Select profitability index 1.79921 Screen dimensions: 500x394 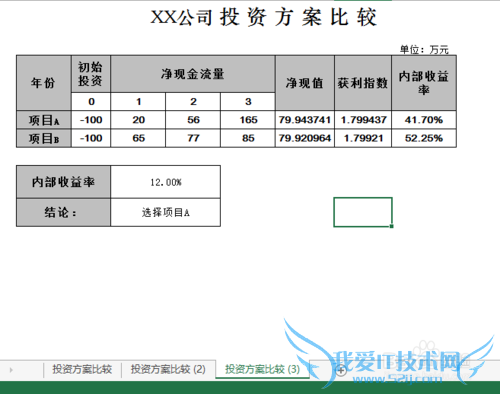point(363,138)
